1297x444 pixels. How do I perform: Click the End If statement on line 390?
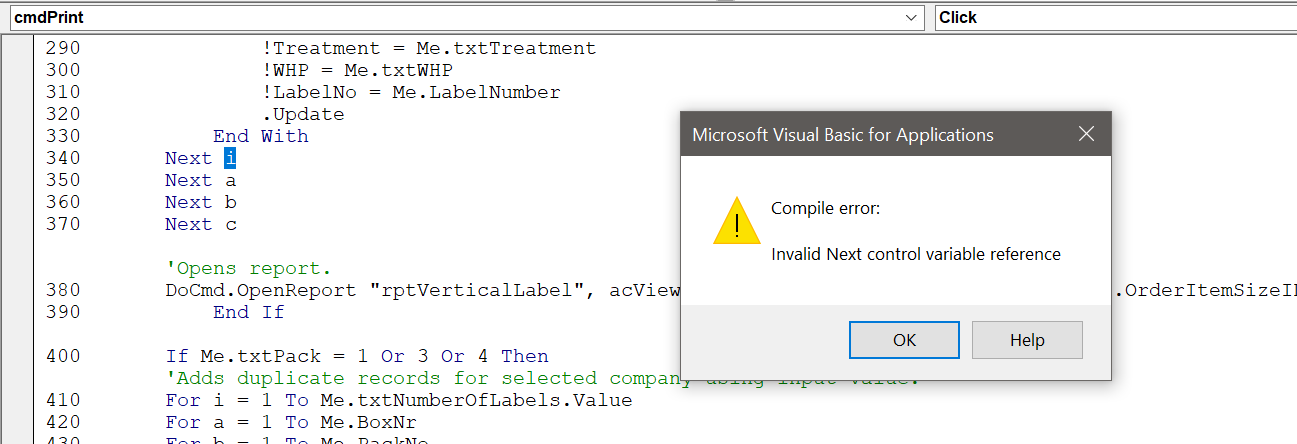point(248,312)
